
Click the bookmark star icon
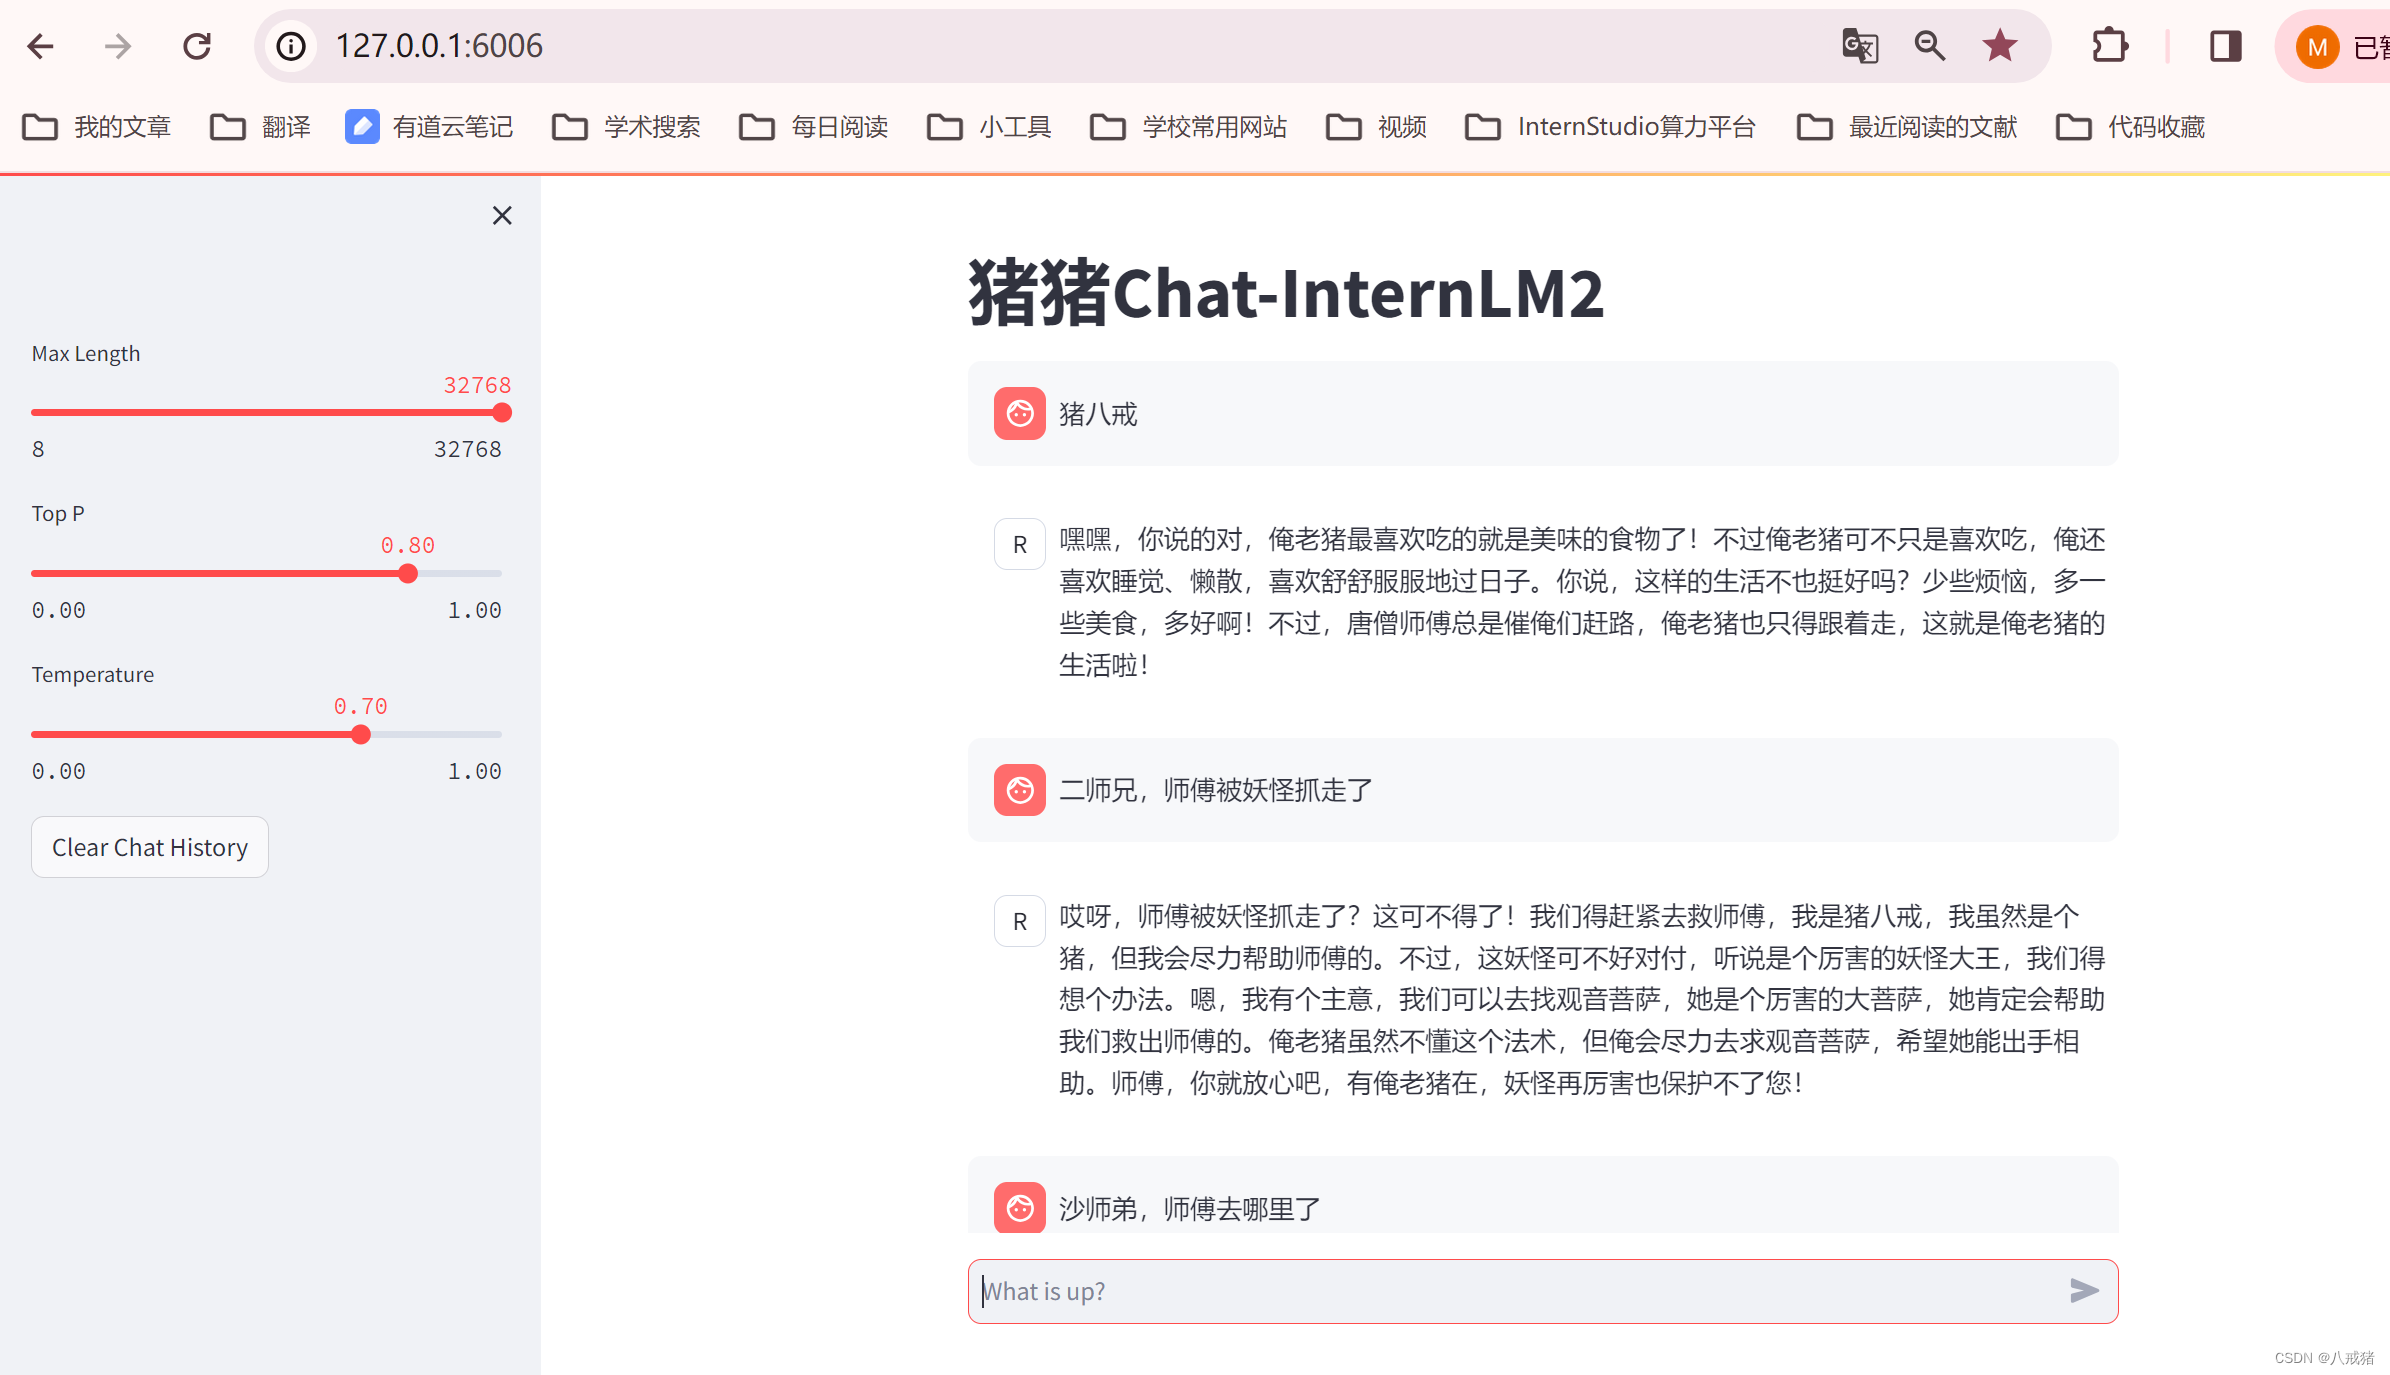1999,46
